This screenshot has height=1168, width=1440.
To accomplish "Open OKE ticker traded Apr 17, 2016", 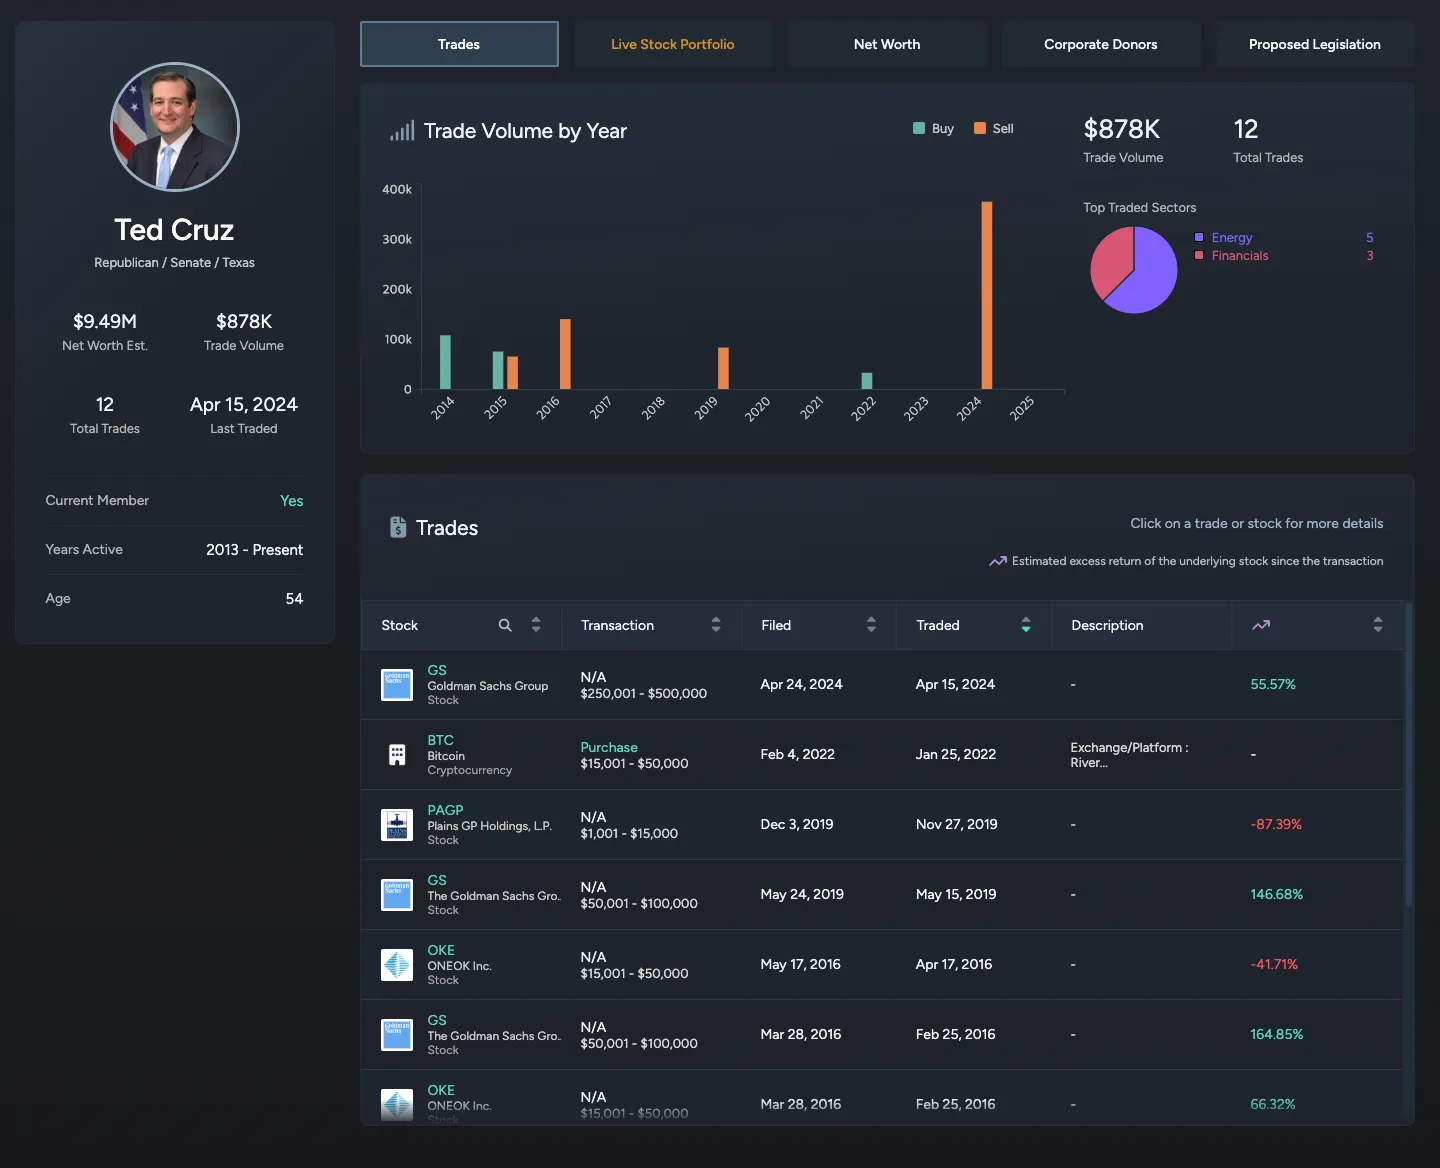I will coord(441,950).
